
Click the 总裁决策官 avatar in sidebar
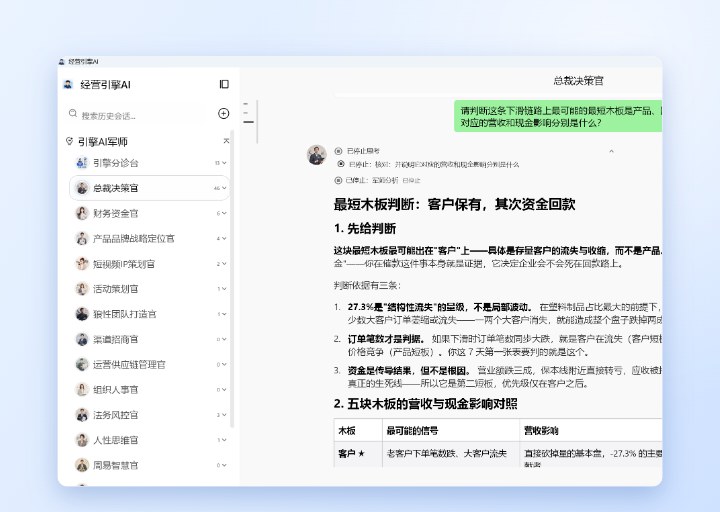click(82, 188)
